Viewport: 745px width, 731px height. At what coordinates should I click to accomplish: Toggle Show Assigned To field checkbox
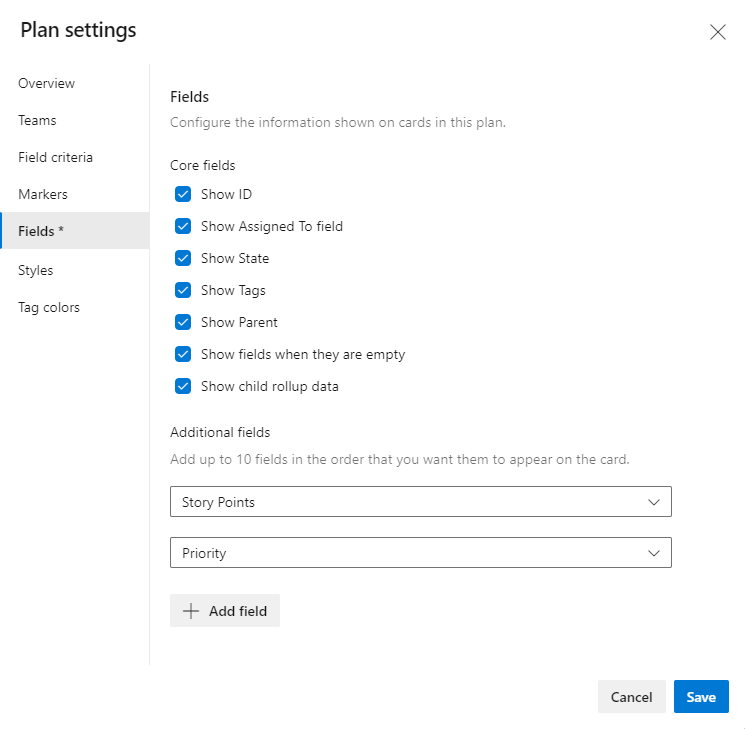pyautogui.click(x=183, y=226)
